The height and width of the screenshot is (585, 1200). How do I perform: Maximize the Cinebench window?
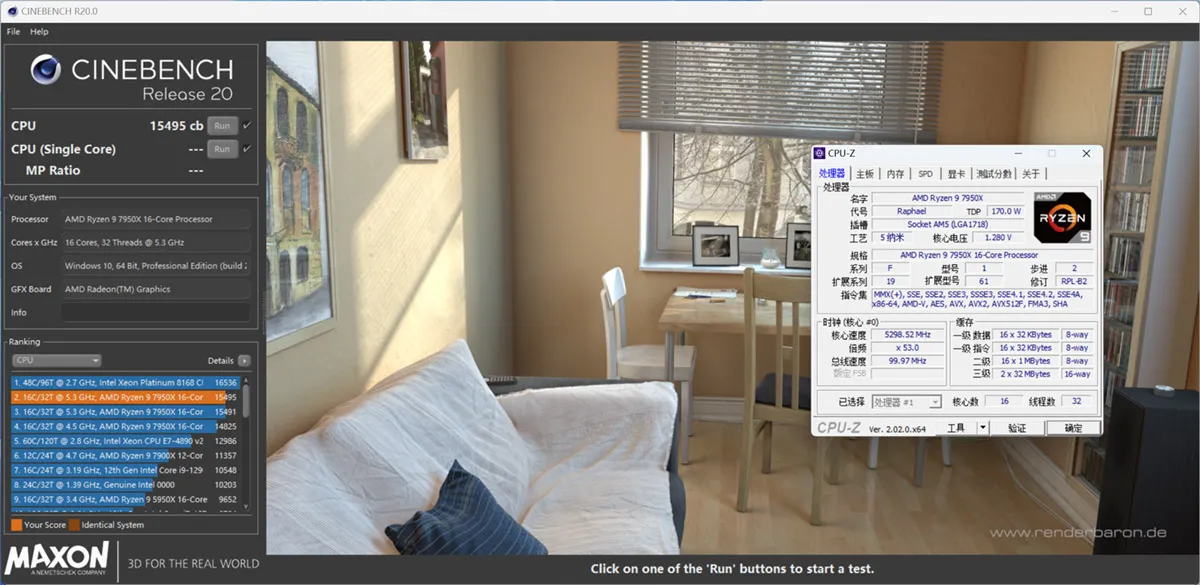[1148, 11]
